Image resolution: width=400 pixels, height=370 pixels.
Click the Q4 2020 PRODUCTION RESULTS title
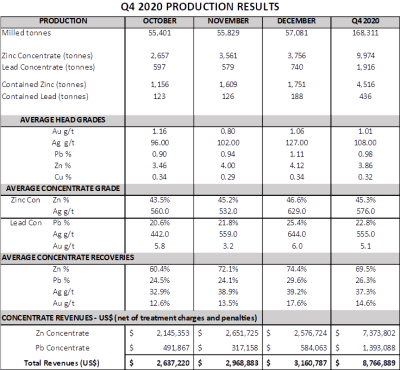(200, 7)
